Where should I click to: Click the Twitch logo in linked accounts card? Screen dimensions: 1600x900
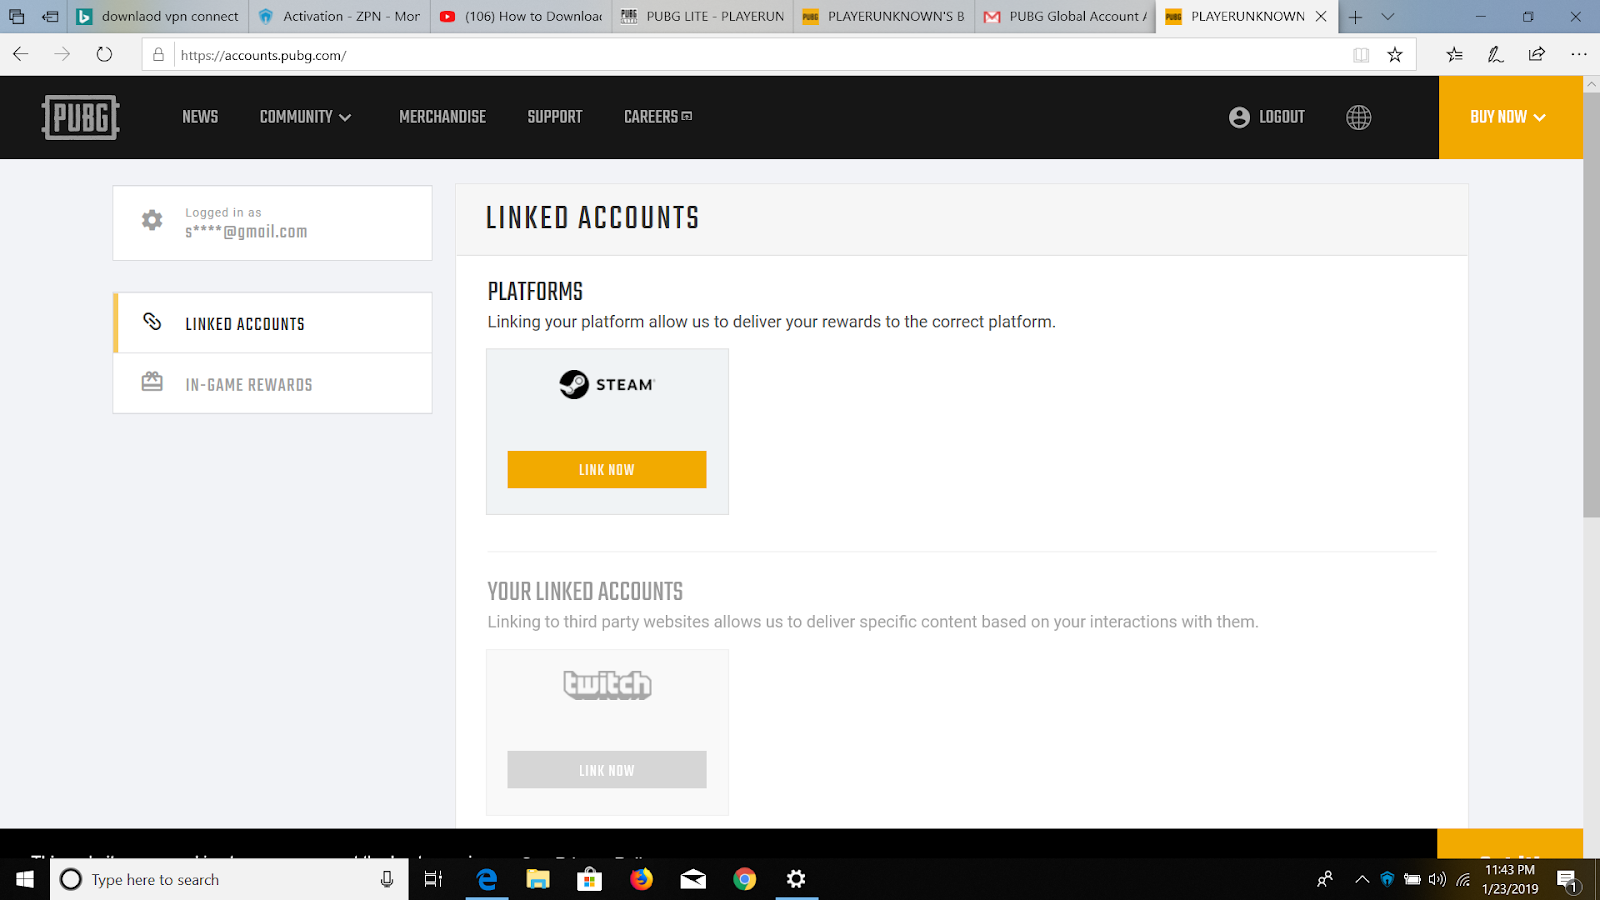607,685
